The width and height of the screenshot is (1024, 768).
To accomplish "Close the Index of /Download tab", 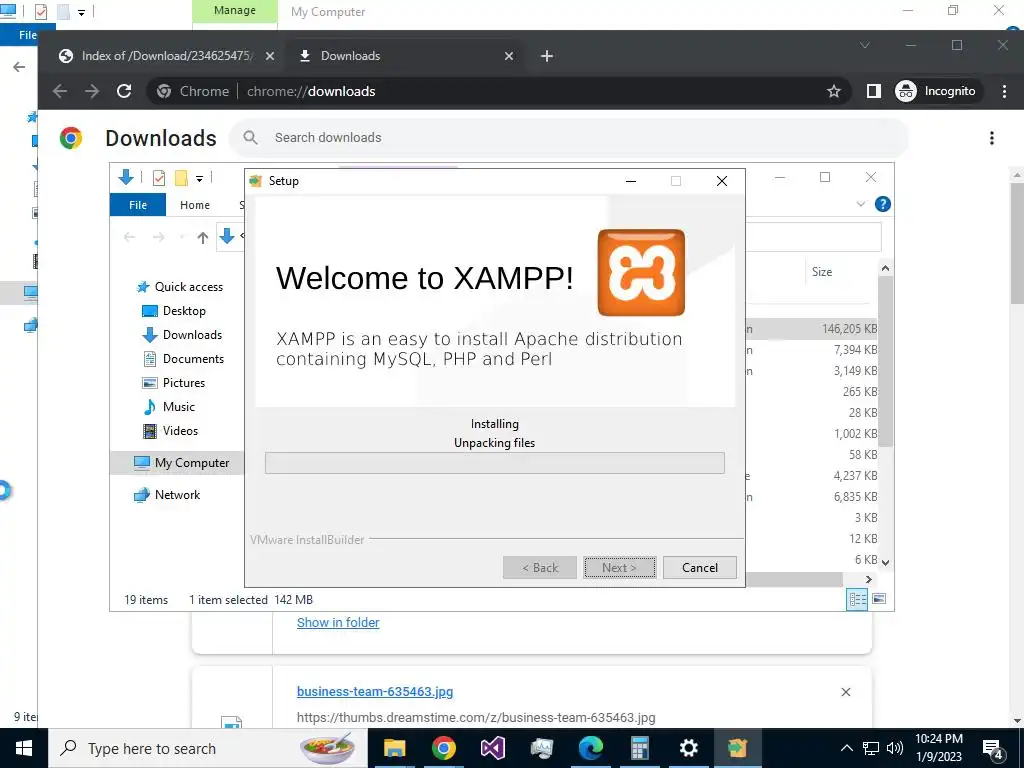I will click(269, 56).
